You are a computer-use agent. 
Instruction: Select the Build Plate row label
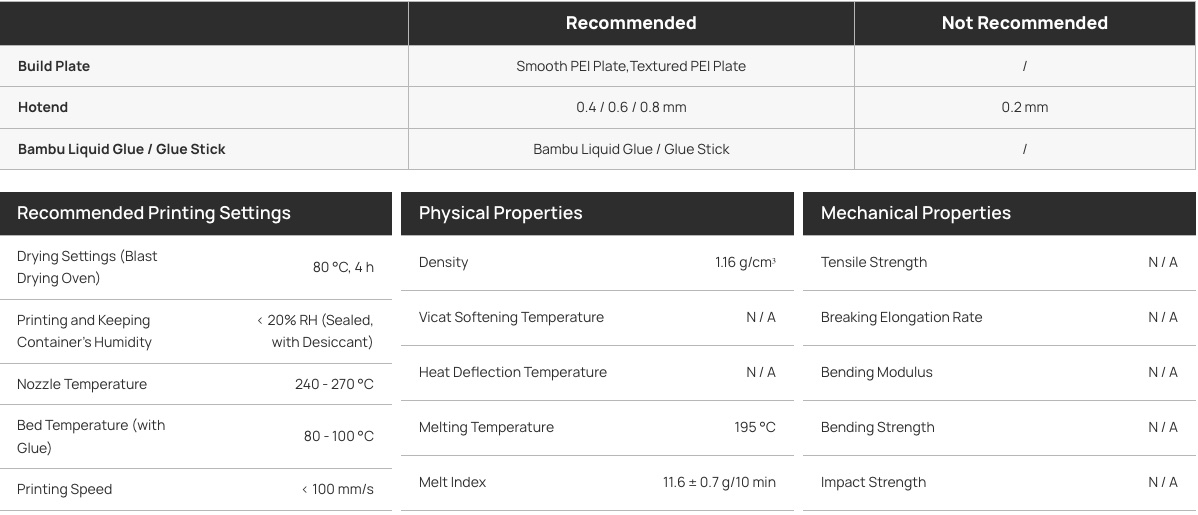coord(54,66)
